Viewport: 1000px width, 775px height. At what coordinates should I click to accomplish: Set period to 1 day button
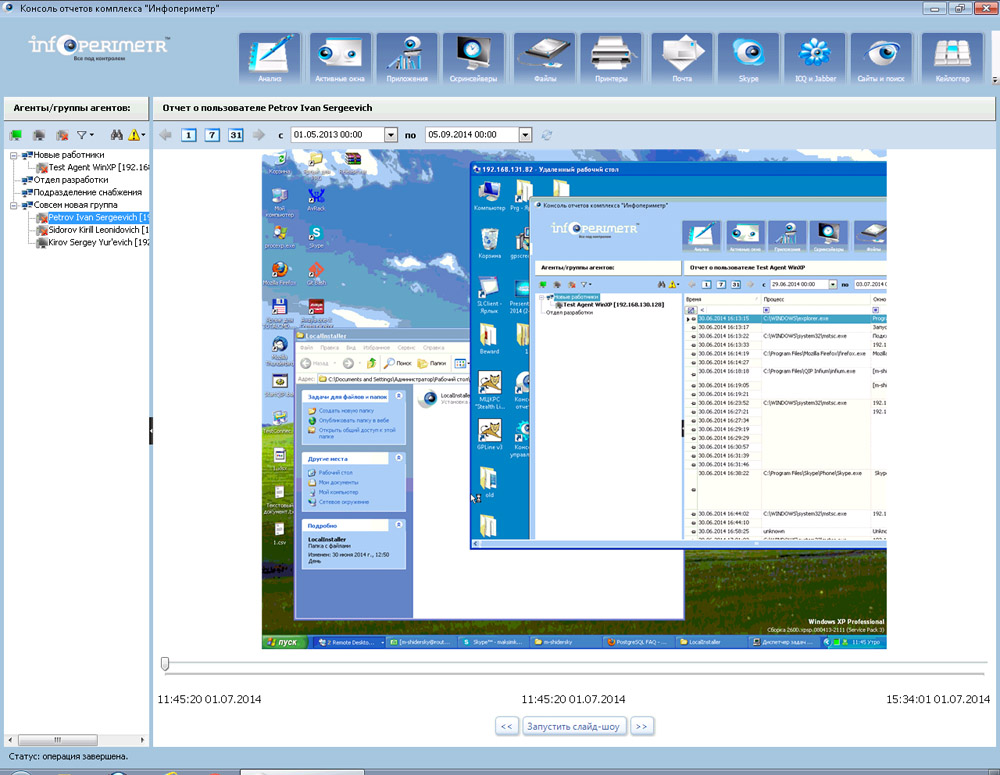(189, 135)
